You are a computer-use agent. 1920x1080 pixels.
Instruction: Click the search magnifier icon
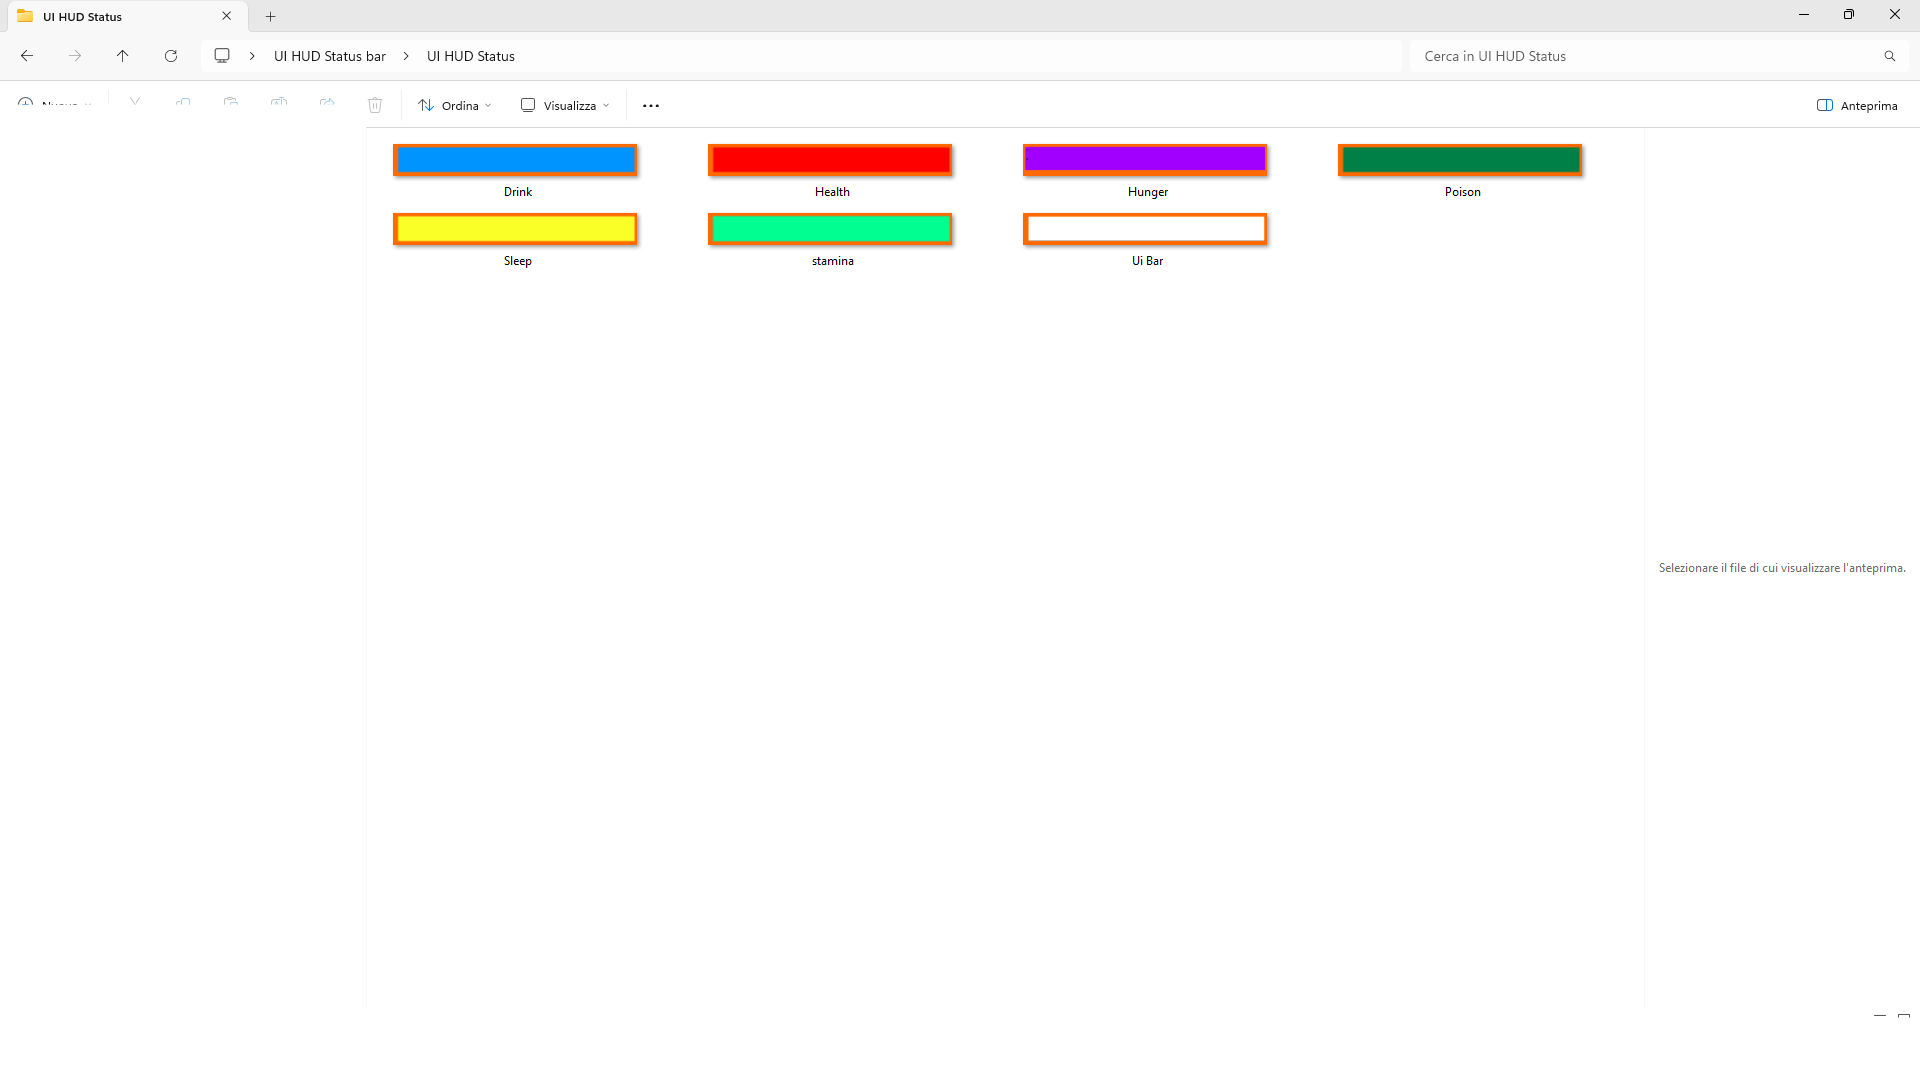tap(1889, 56)
